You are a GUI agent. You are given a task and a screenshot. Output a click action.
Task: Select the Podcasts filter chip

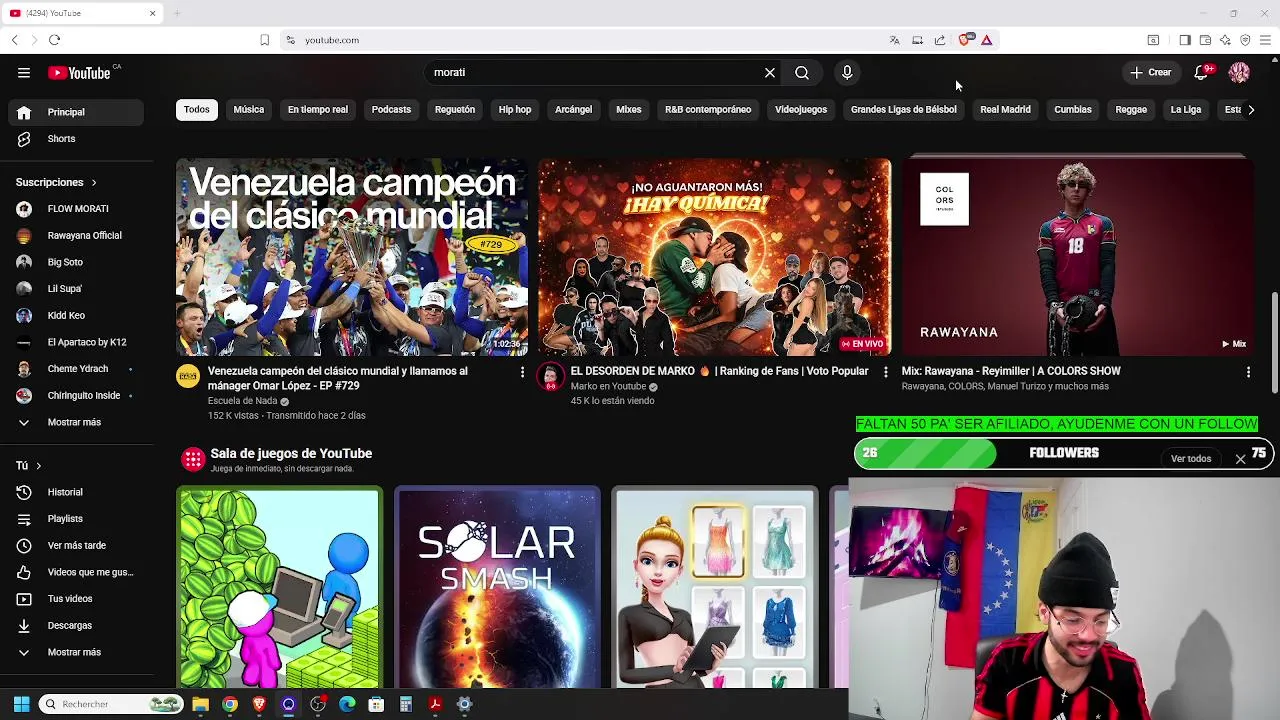point(391,109)
